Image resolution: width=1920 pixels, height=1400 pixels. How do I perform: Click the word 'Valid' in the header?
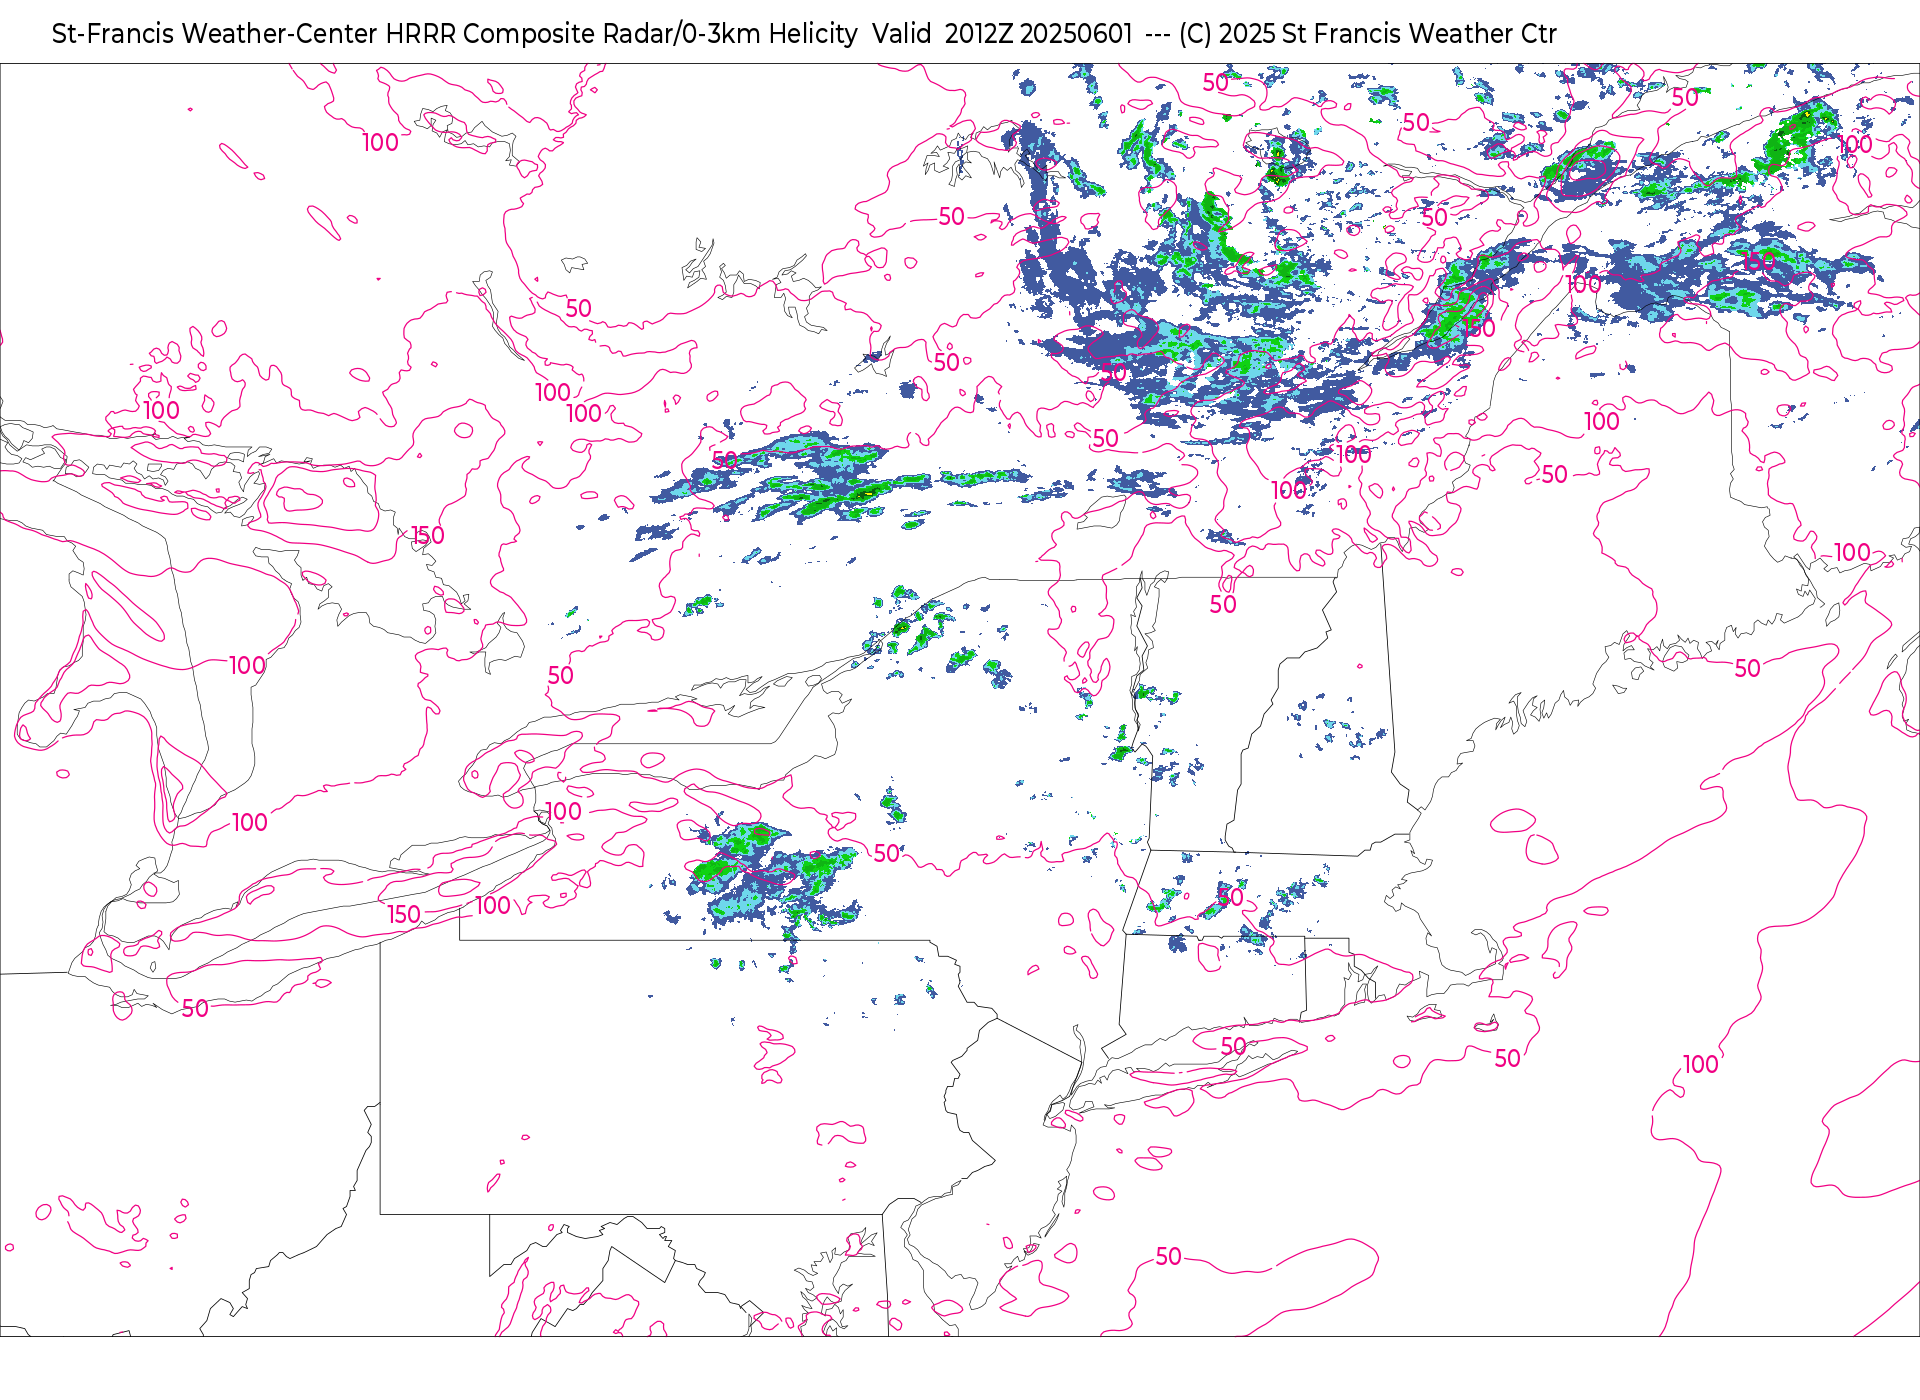(x=901, y=34)
